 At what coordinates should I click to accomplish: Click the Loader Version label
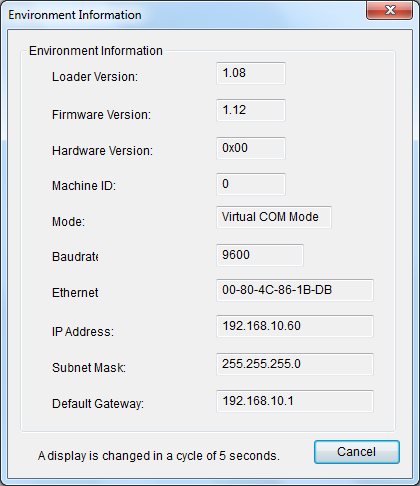coord(95,77)
